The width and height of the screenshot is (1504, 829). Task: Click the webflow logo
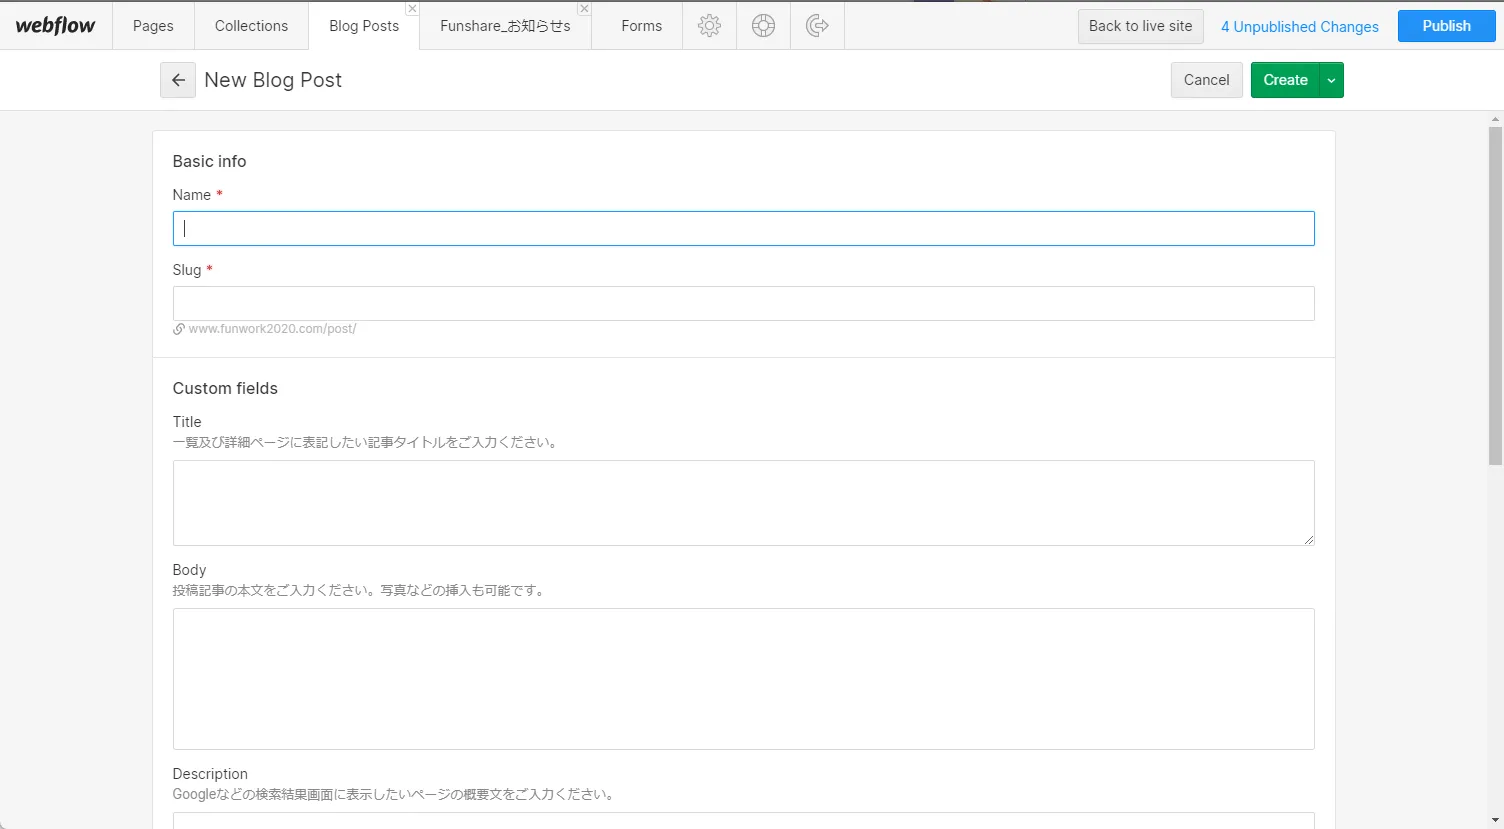pyautogui.click(x=55, y=25)
